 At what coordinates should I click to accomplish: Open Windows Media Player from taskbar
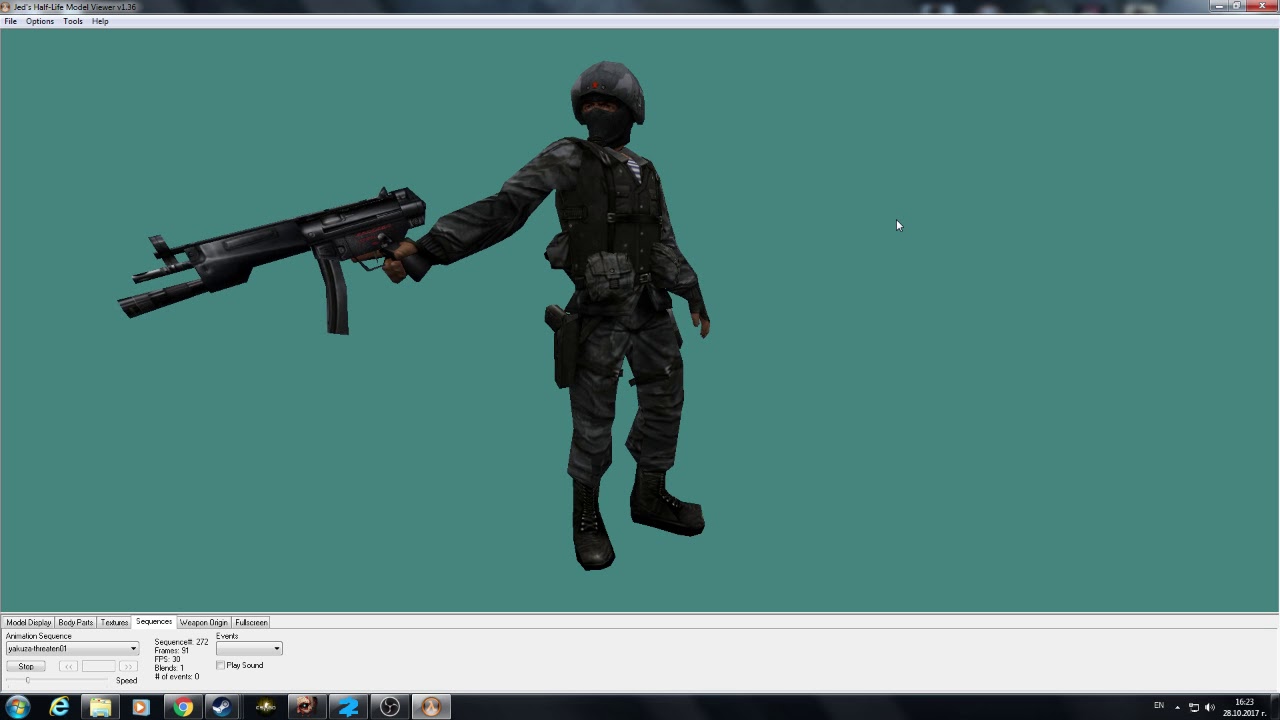[x=141, y=707]
